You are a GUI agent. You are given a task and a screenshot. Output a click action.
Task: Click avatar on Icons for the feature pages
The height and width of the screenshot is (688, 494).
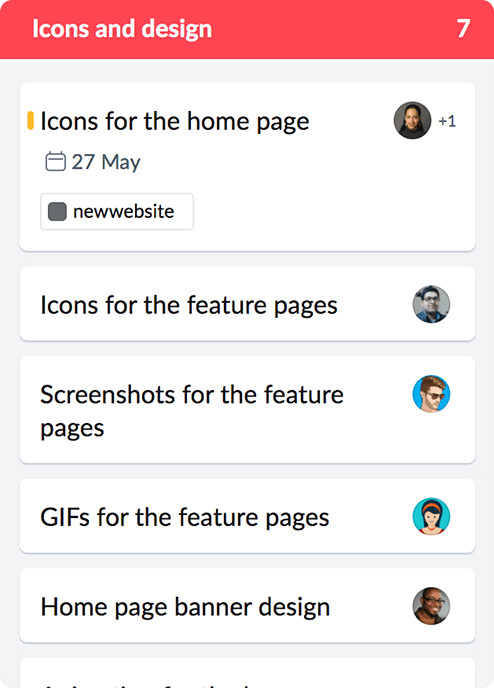[x=431, y=305]
